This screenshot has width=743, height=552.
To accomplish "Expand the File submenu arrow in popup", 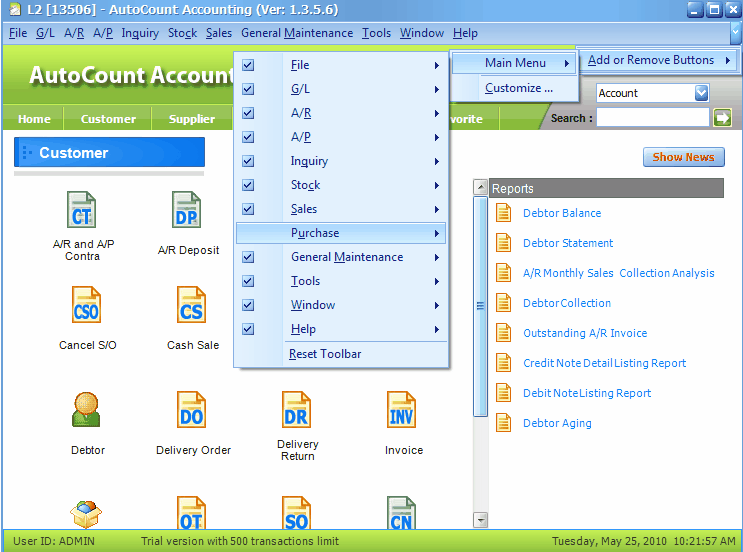I will click(x=437, y=65).
